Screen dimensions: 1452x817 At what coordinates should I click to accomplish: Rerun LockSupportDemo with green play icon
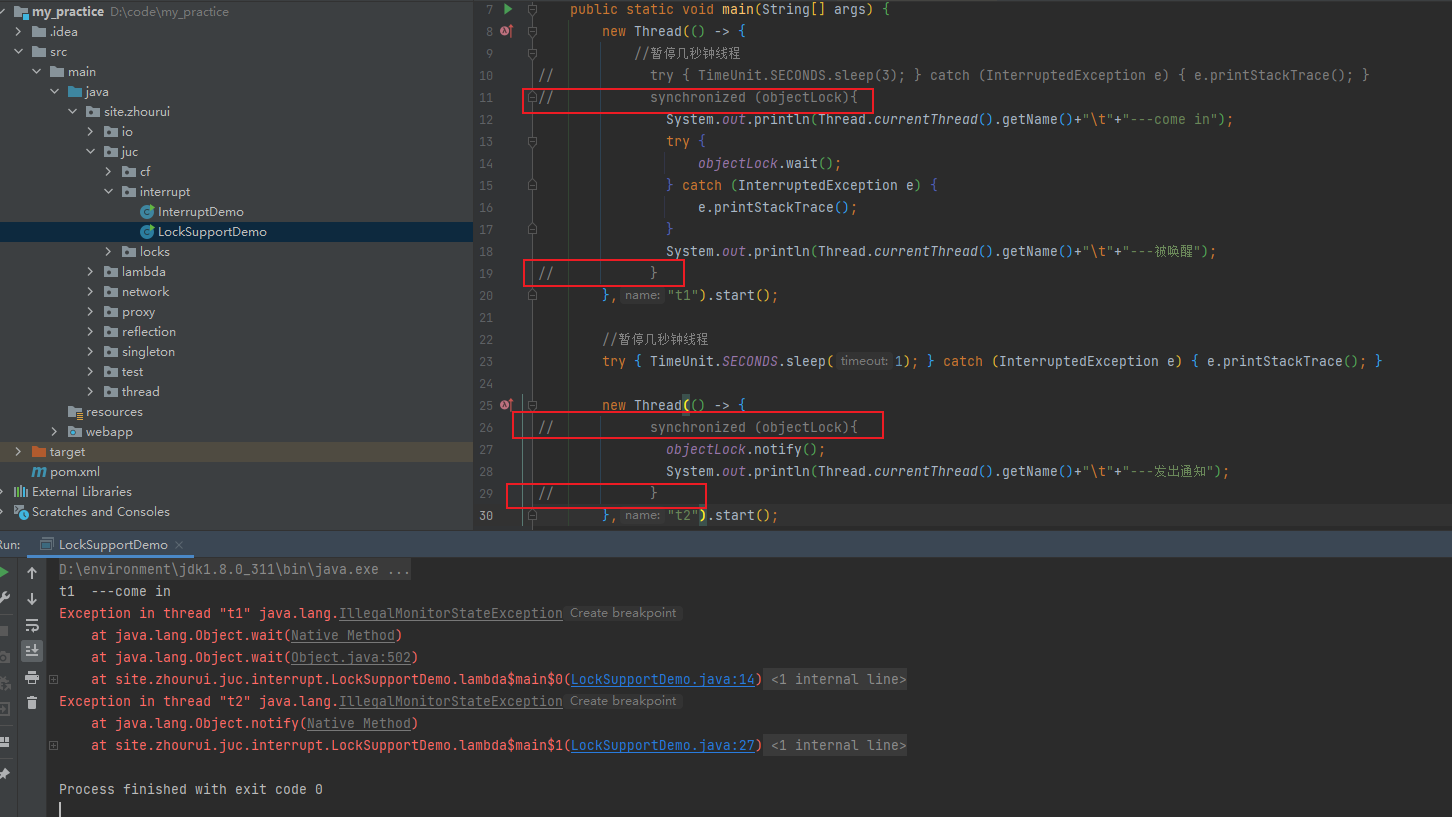pos(4,572)
